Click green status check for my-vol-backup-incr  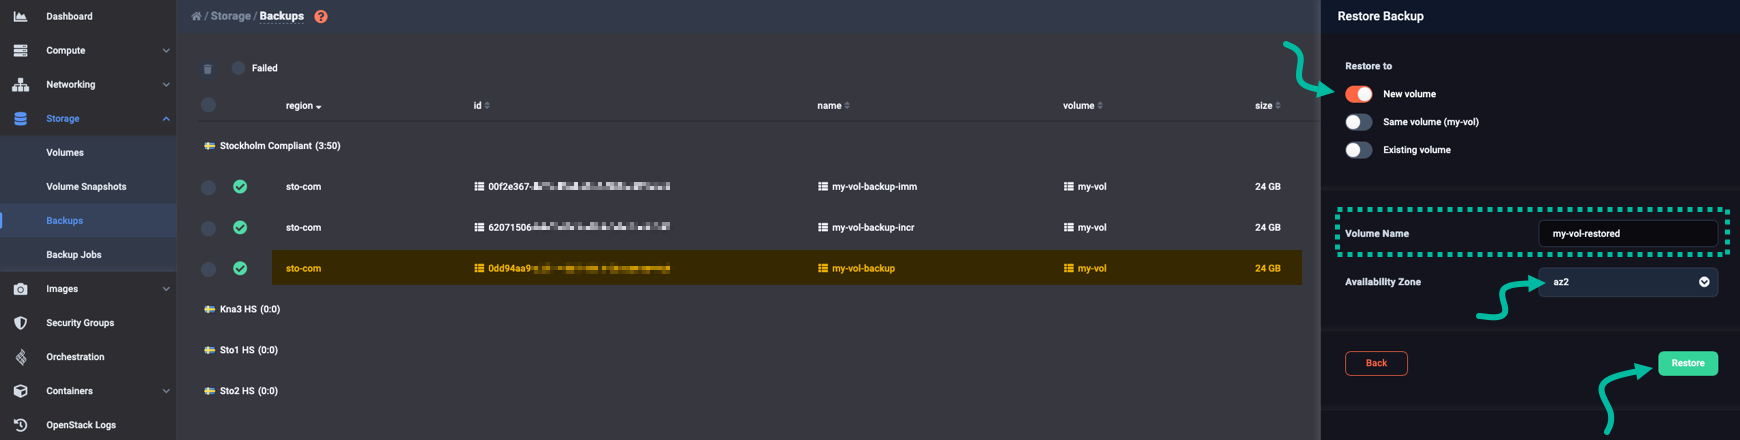pos(240,228)
